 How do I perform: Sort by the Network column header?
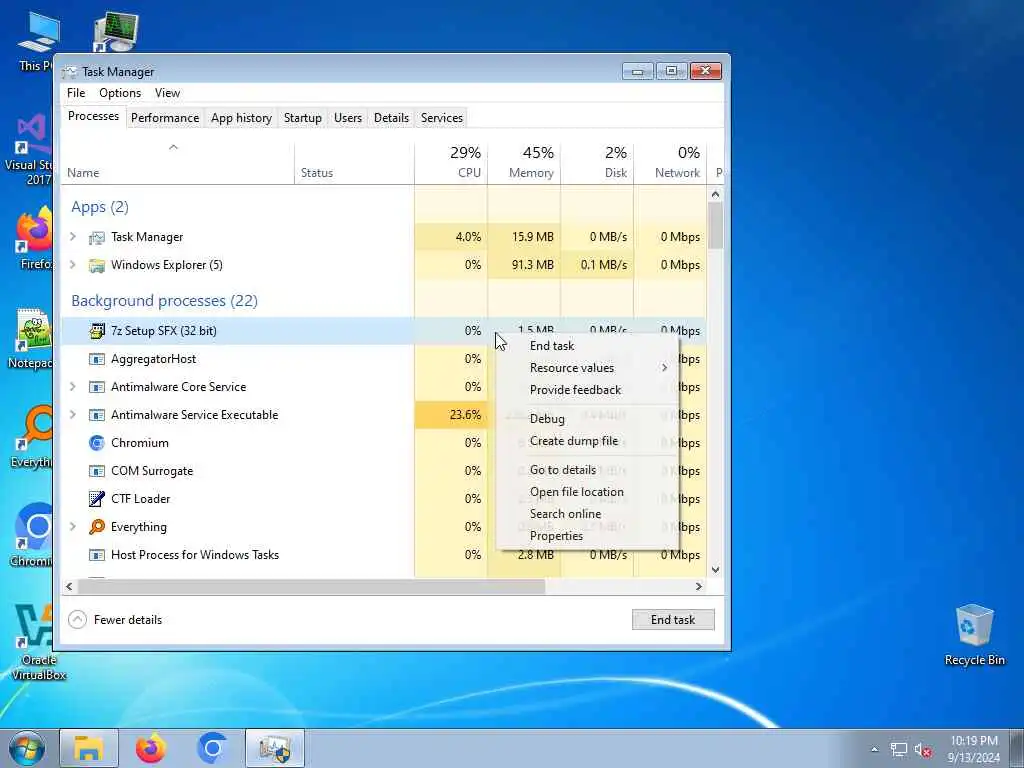(671, 162)
